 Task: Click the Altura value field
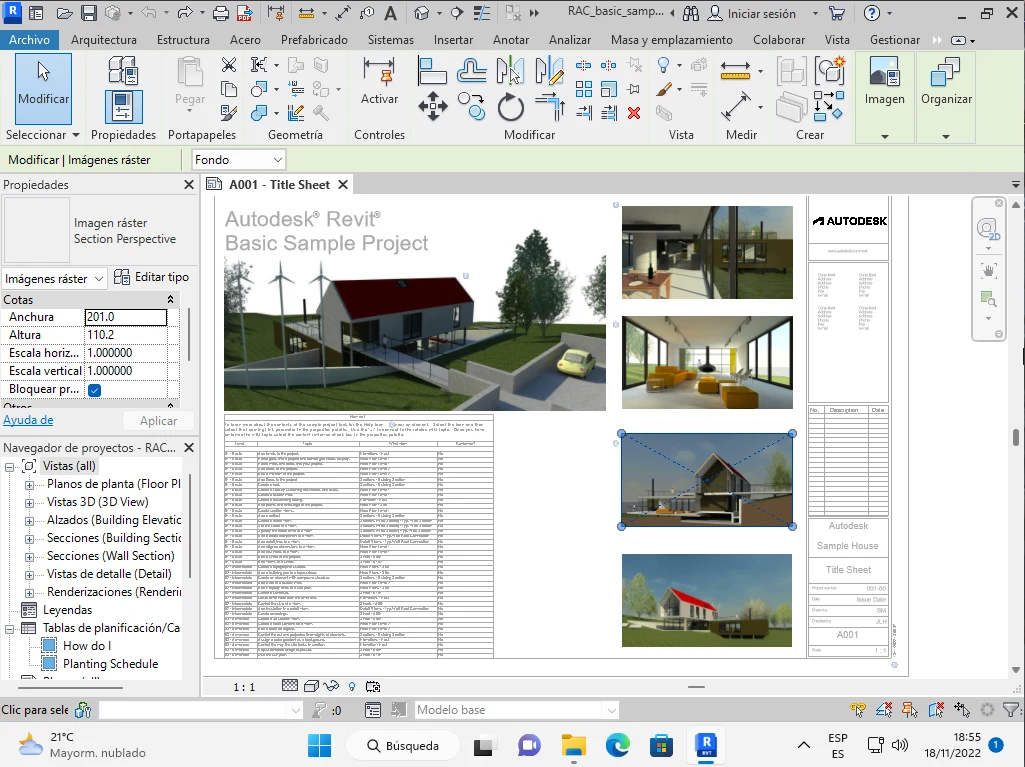click(126, 335)
